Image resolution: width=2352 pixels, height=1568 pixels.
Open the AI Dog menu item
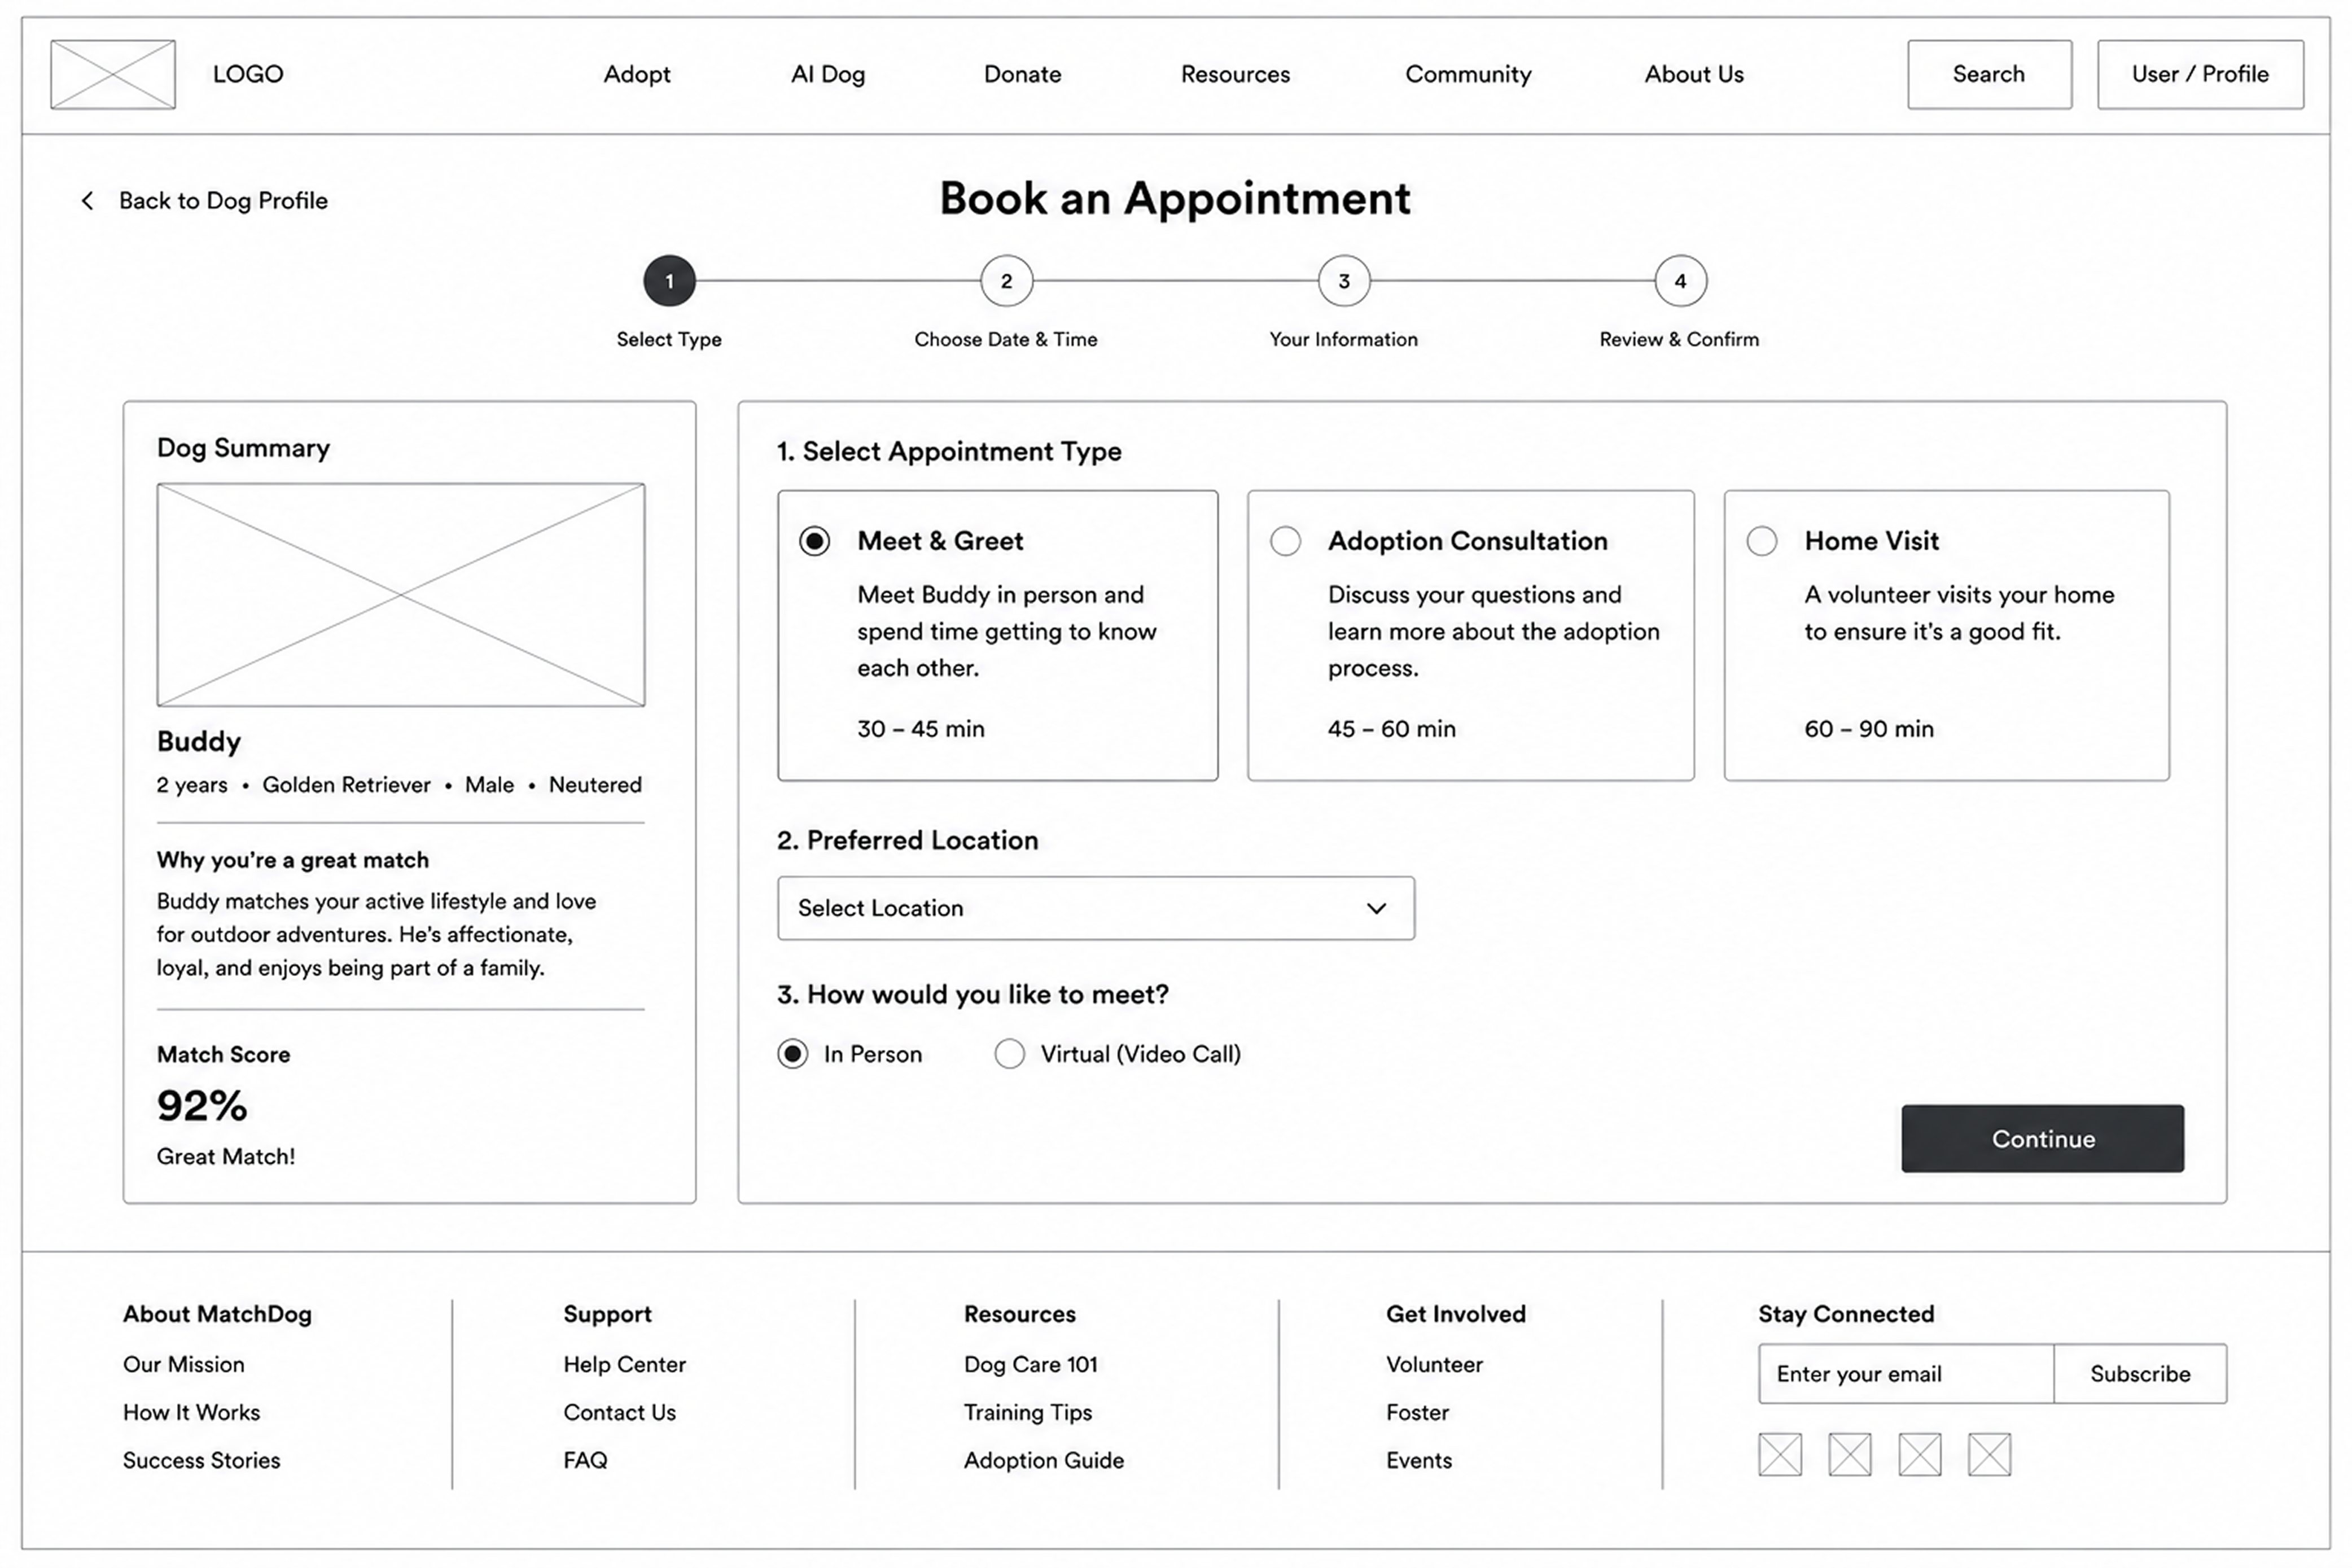(828, 74)
